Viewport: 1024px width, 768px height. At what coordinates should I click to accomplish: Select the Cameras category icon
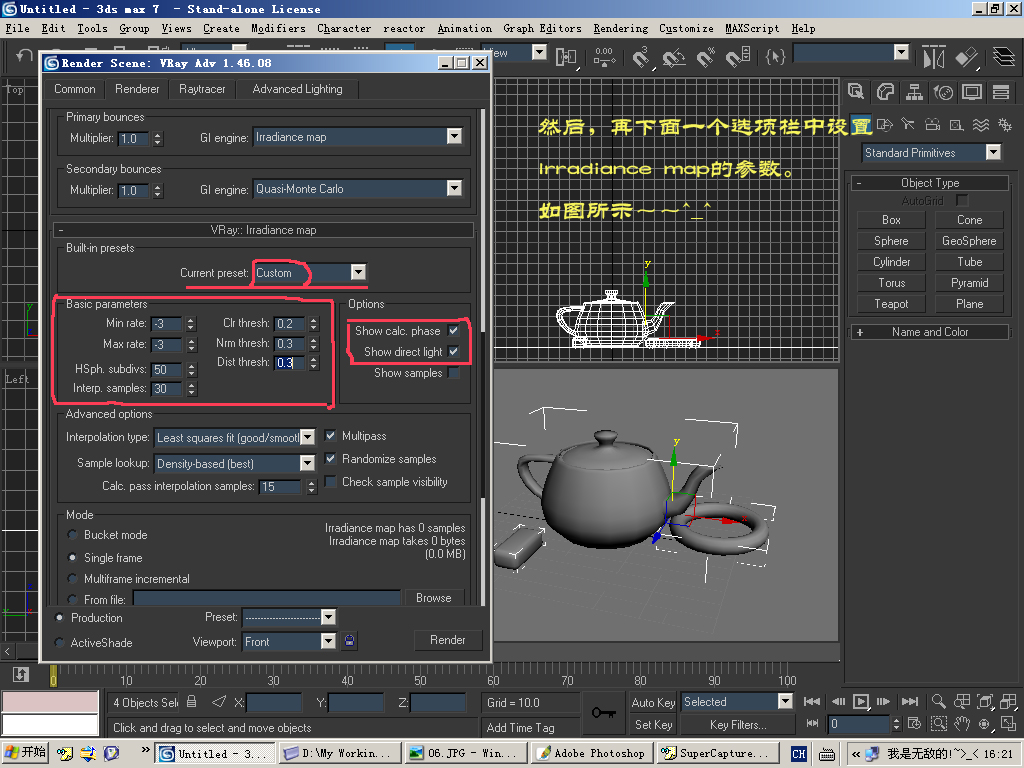click(933, 124)
